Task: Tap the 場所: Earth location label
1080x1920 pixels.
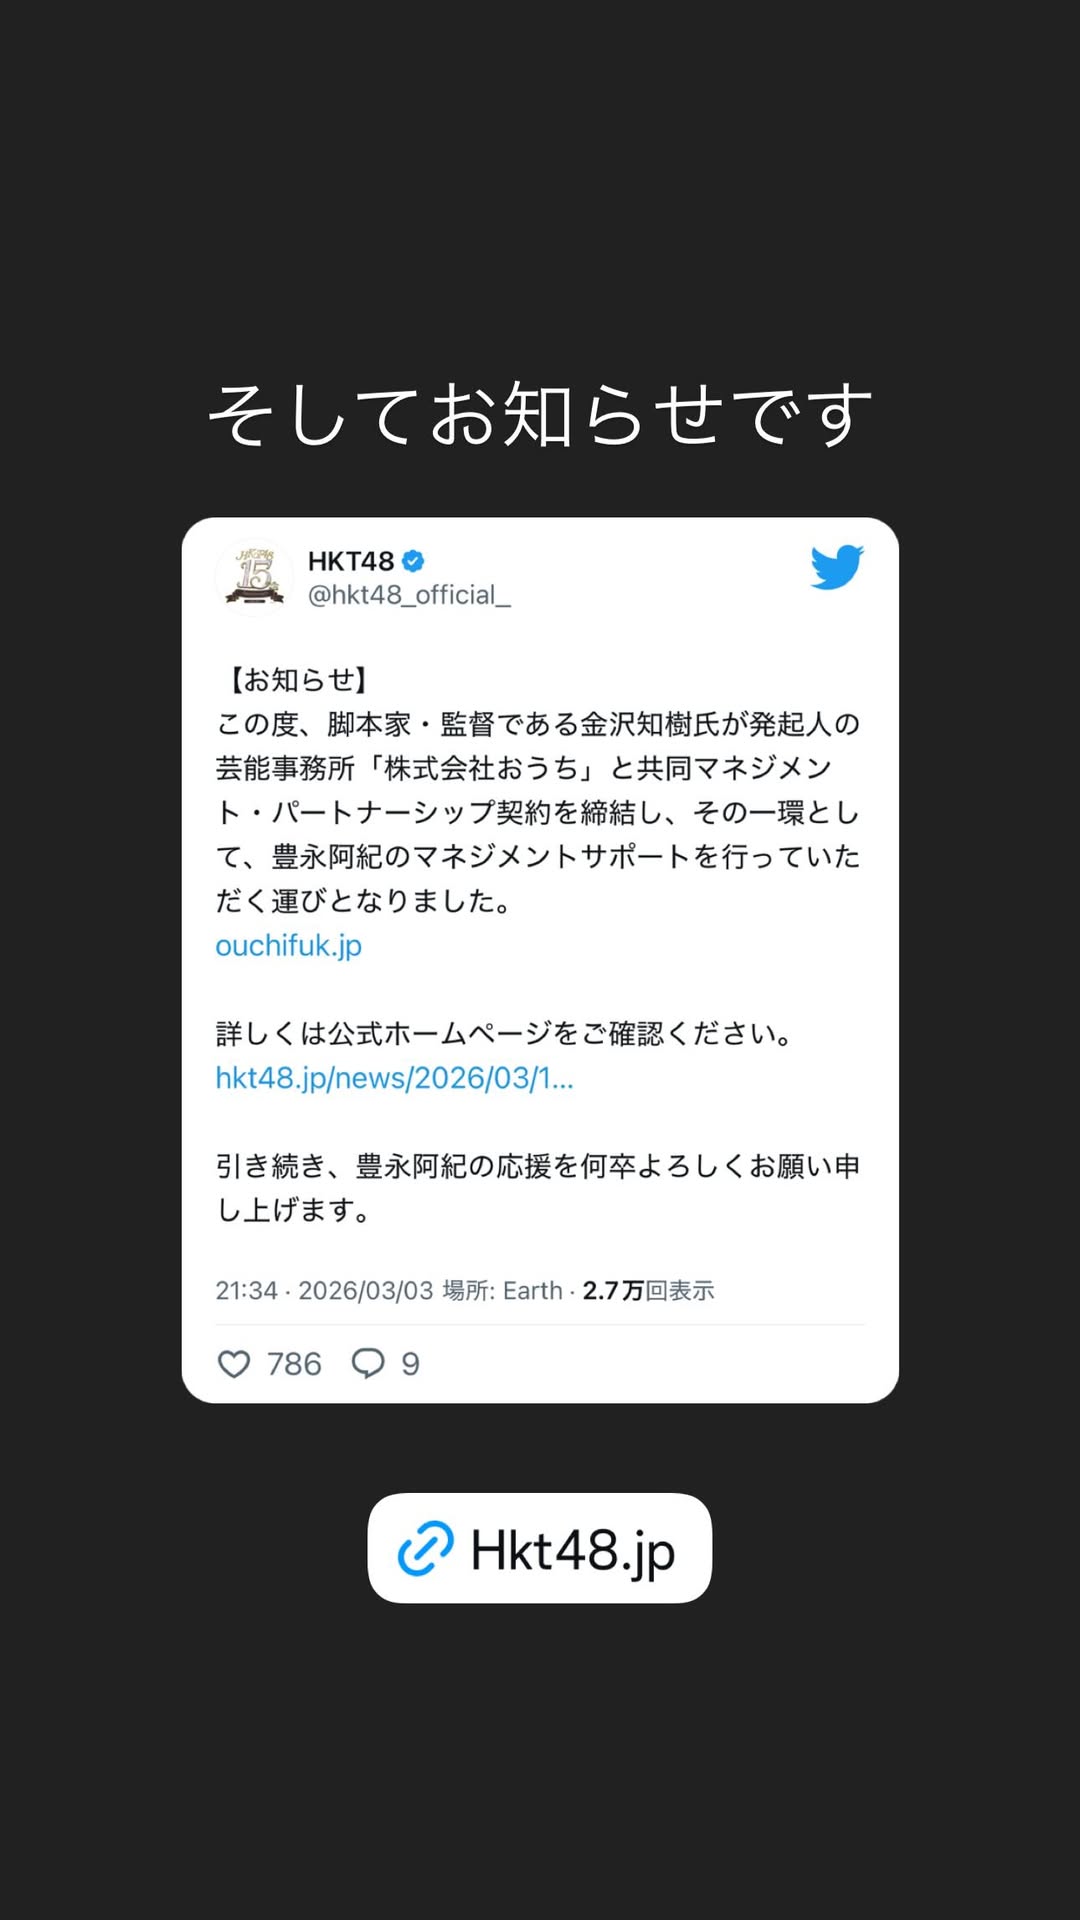Action: [502, 1291]
